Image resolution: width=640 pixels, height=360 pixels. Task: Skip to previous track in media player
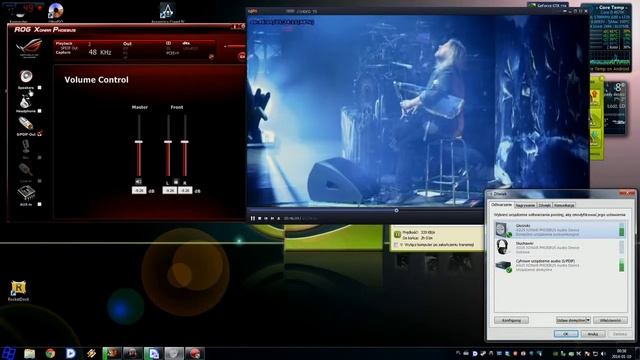[266, 218]
